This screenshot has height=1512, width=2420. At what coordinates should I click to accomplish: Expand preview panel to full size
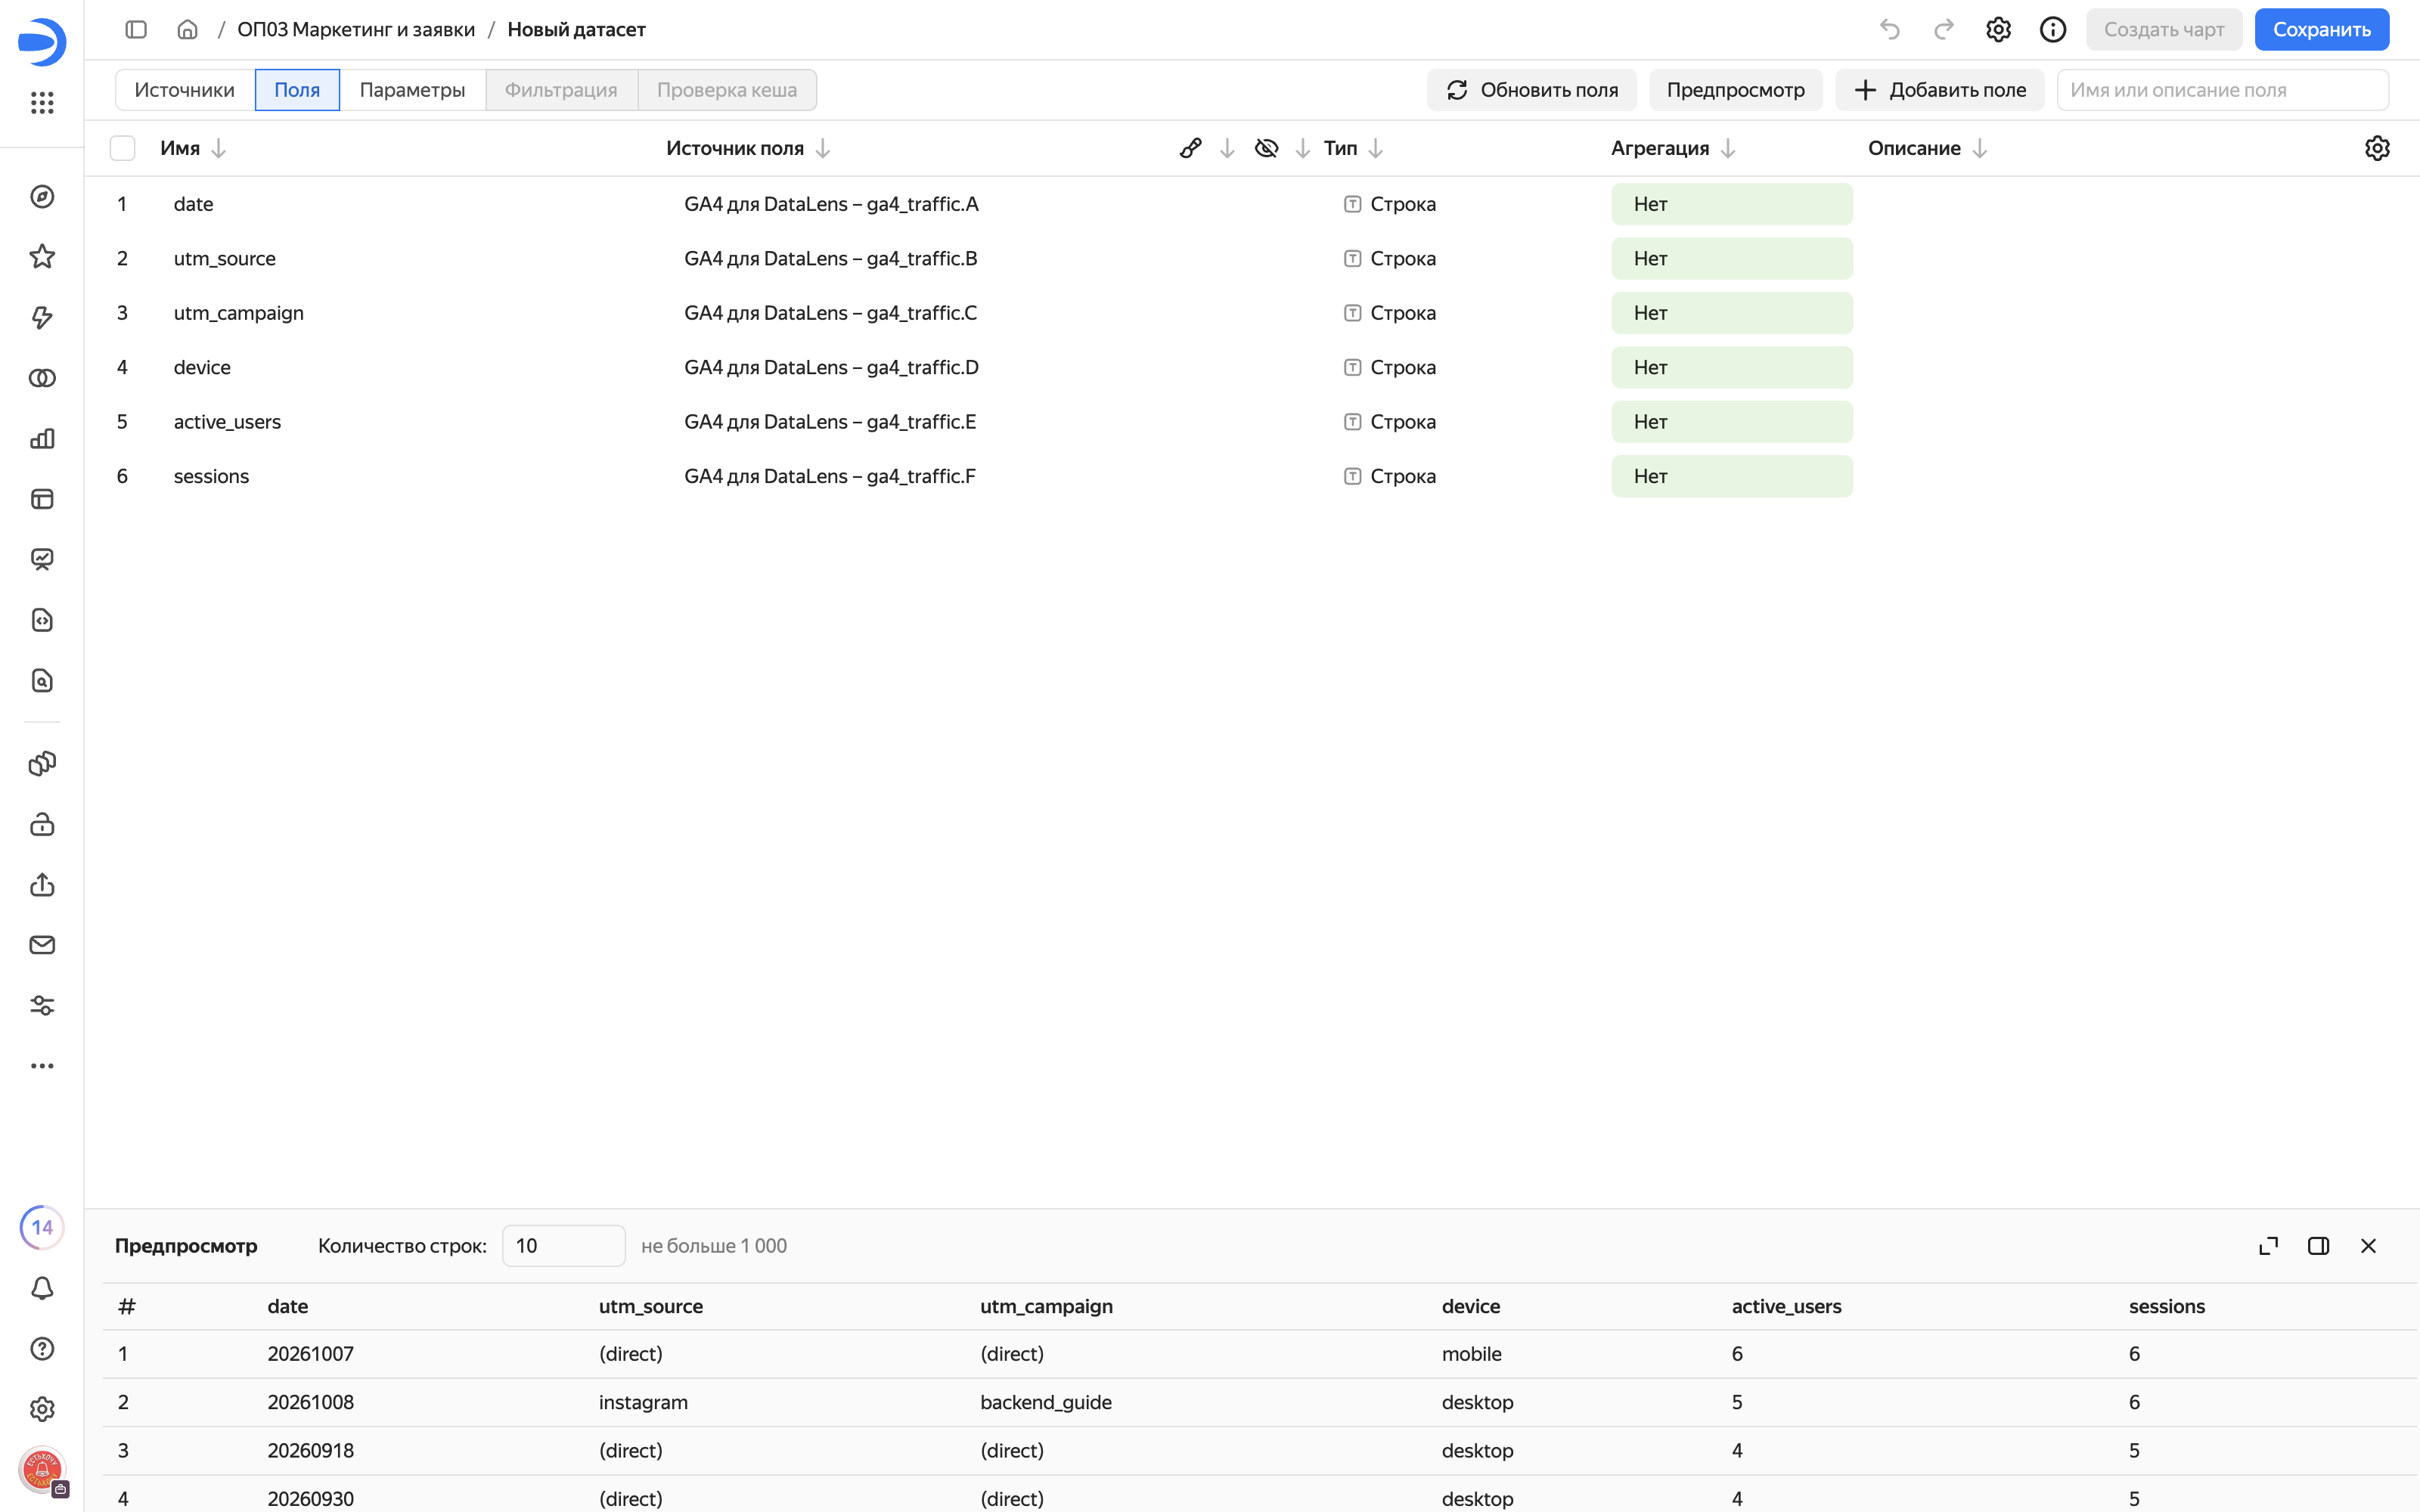[2268, 1245]
